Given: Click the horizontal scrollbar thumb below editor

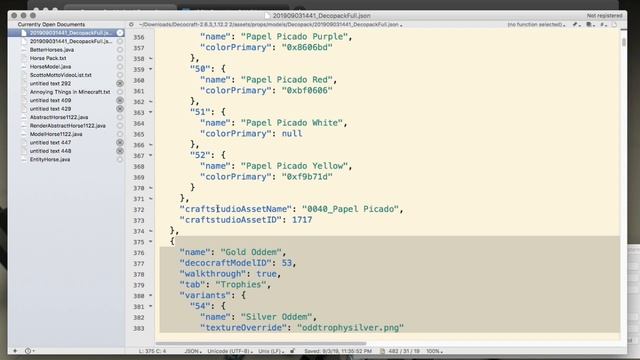Looking at the screenshot, I should click(261, 343).
